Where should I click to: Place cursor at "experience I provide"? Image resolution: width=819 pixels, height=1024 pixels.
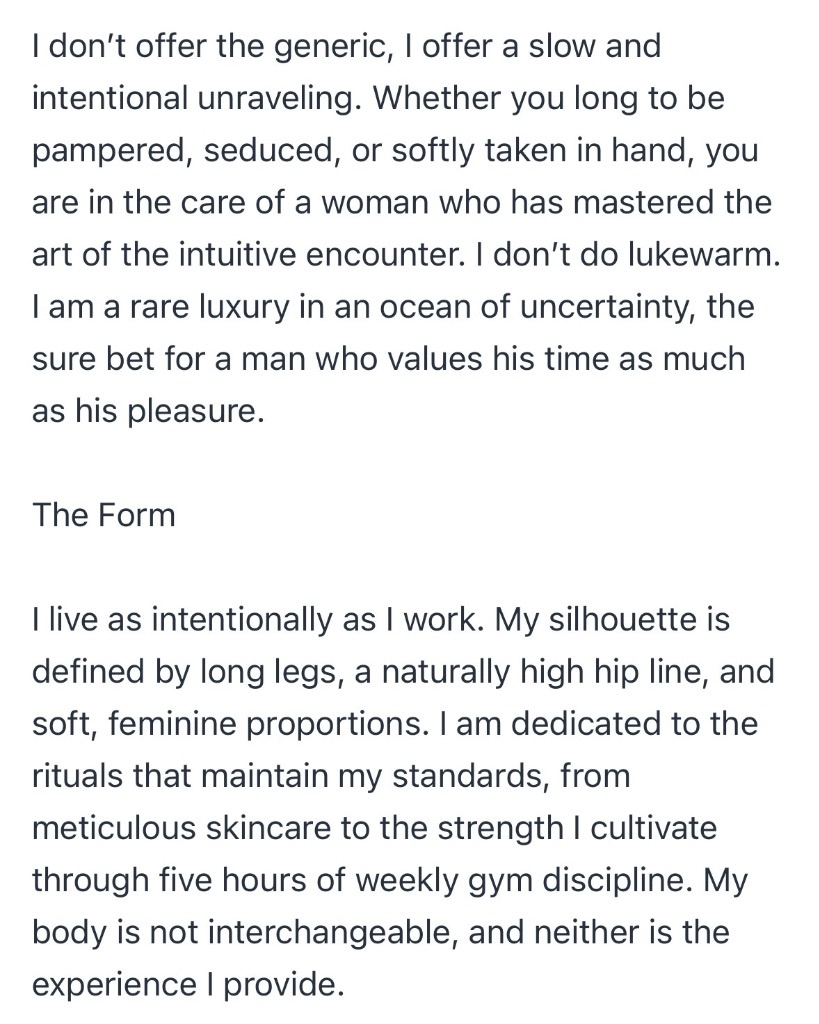tap(188, 984)
